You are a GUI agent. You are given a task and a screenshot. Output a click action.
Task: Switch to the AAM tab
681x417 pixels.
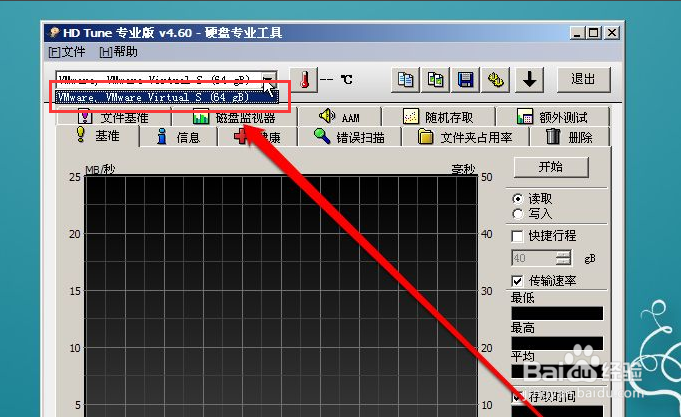coord(340,117)
